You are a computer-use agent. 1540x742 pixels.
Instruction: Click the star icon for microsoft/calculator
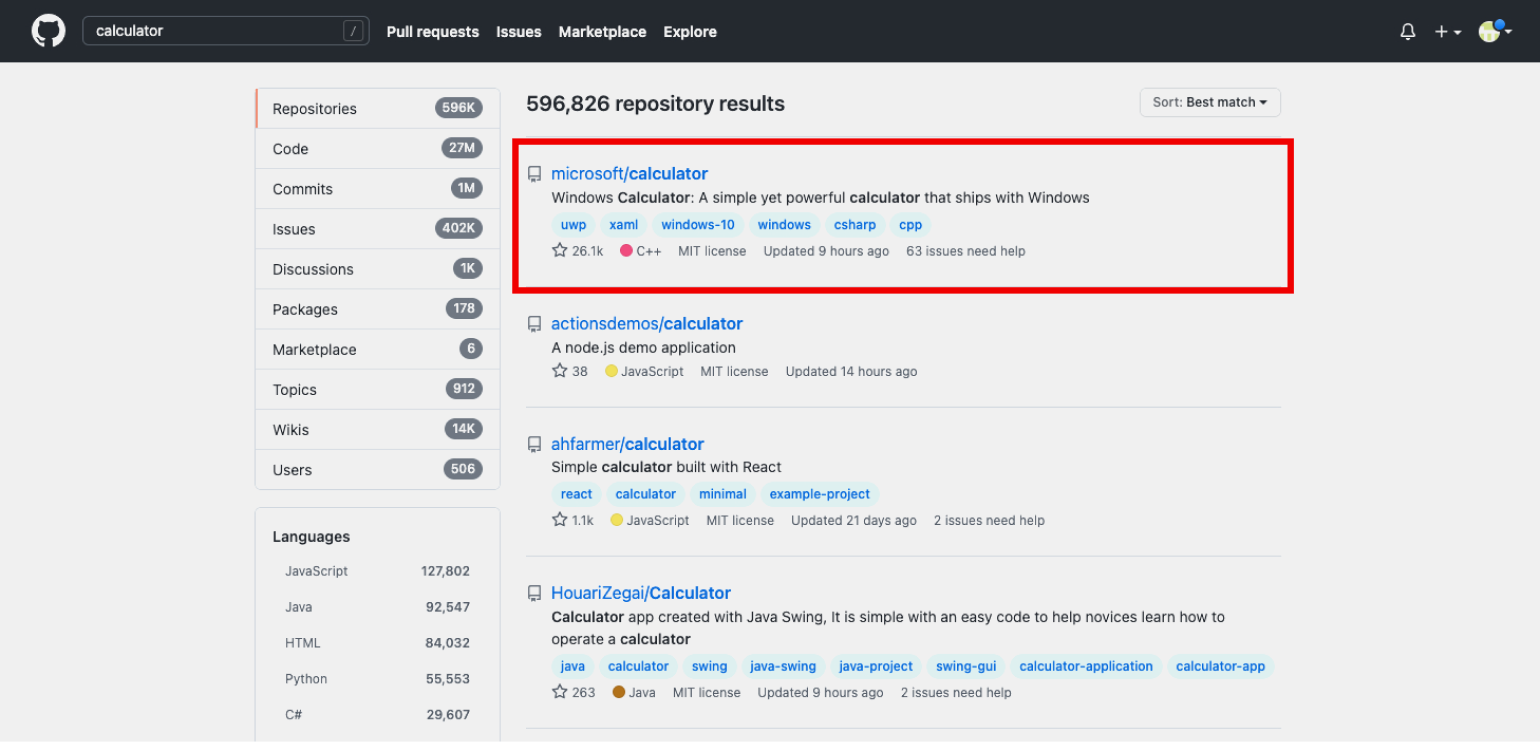pyautogui.click(x=560, y=251)
